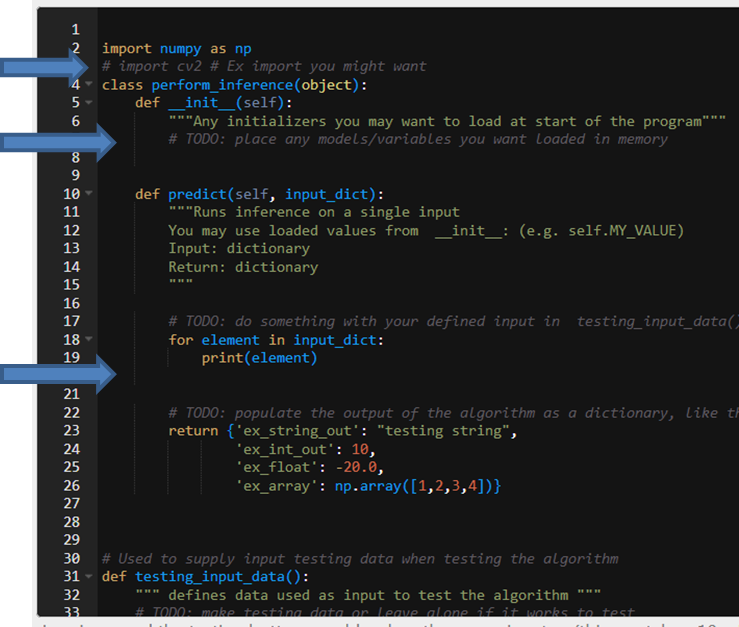Click the "'ex_float': -20.0" line

click(x=310, y=467)
